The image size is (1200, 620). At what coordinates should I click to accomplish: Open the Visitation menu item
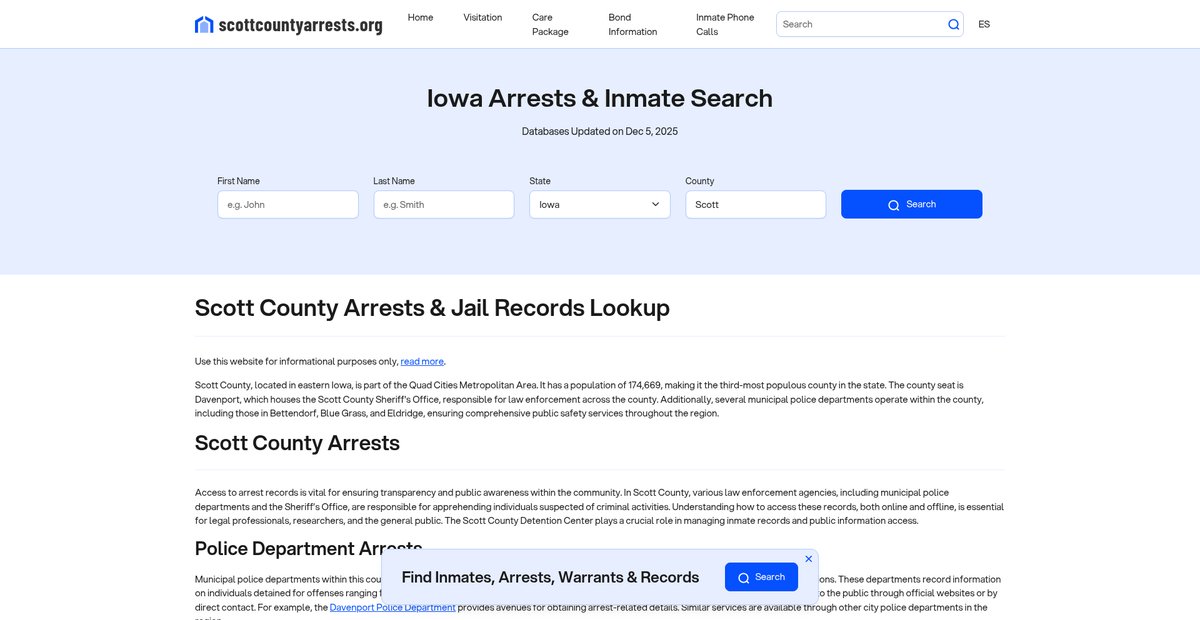click(x=483, y=17)
